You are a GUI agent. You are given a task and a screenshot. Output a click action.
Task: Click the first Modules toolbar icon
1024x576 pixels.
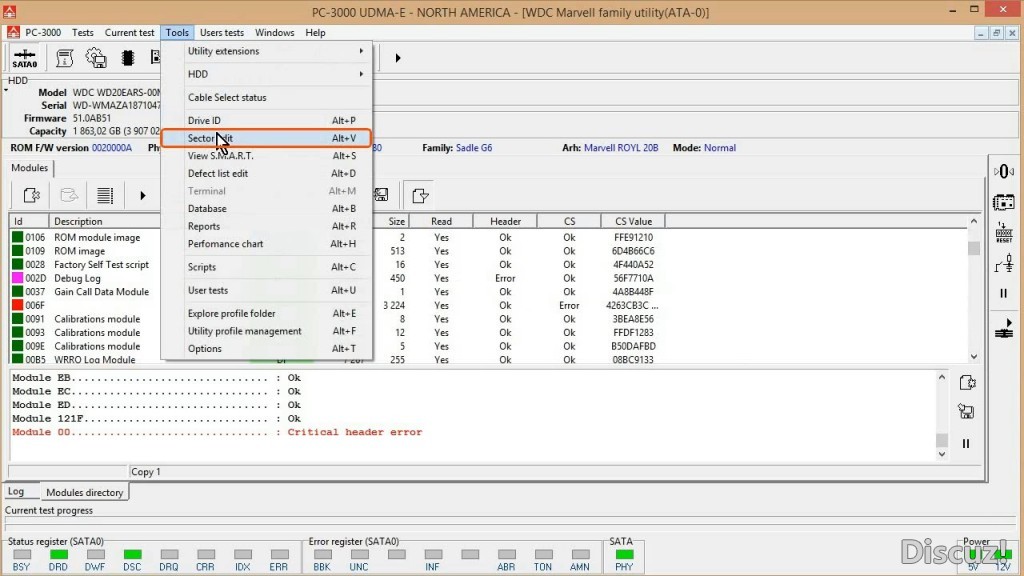point(31,195)
